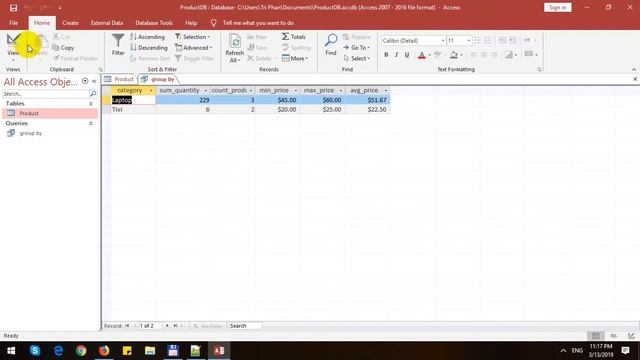Open the File menu
The width and height of the screenshot is (640, 360).
tap(13, 23)
